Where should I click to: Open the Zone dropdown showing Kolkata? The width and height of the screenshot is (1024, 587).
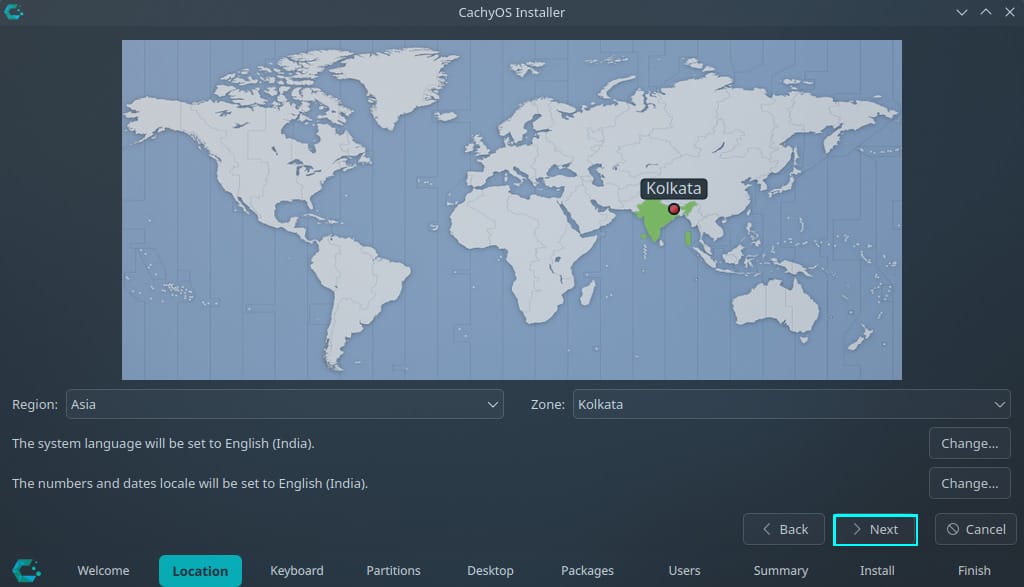pyautogui.click(x=791, y=405)
